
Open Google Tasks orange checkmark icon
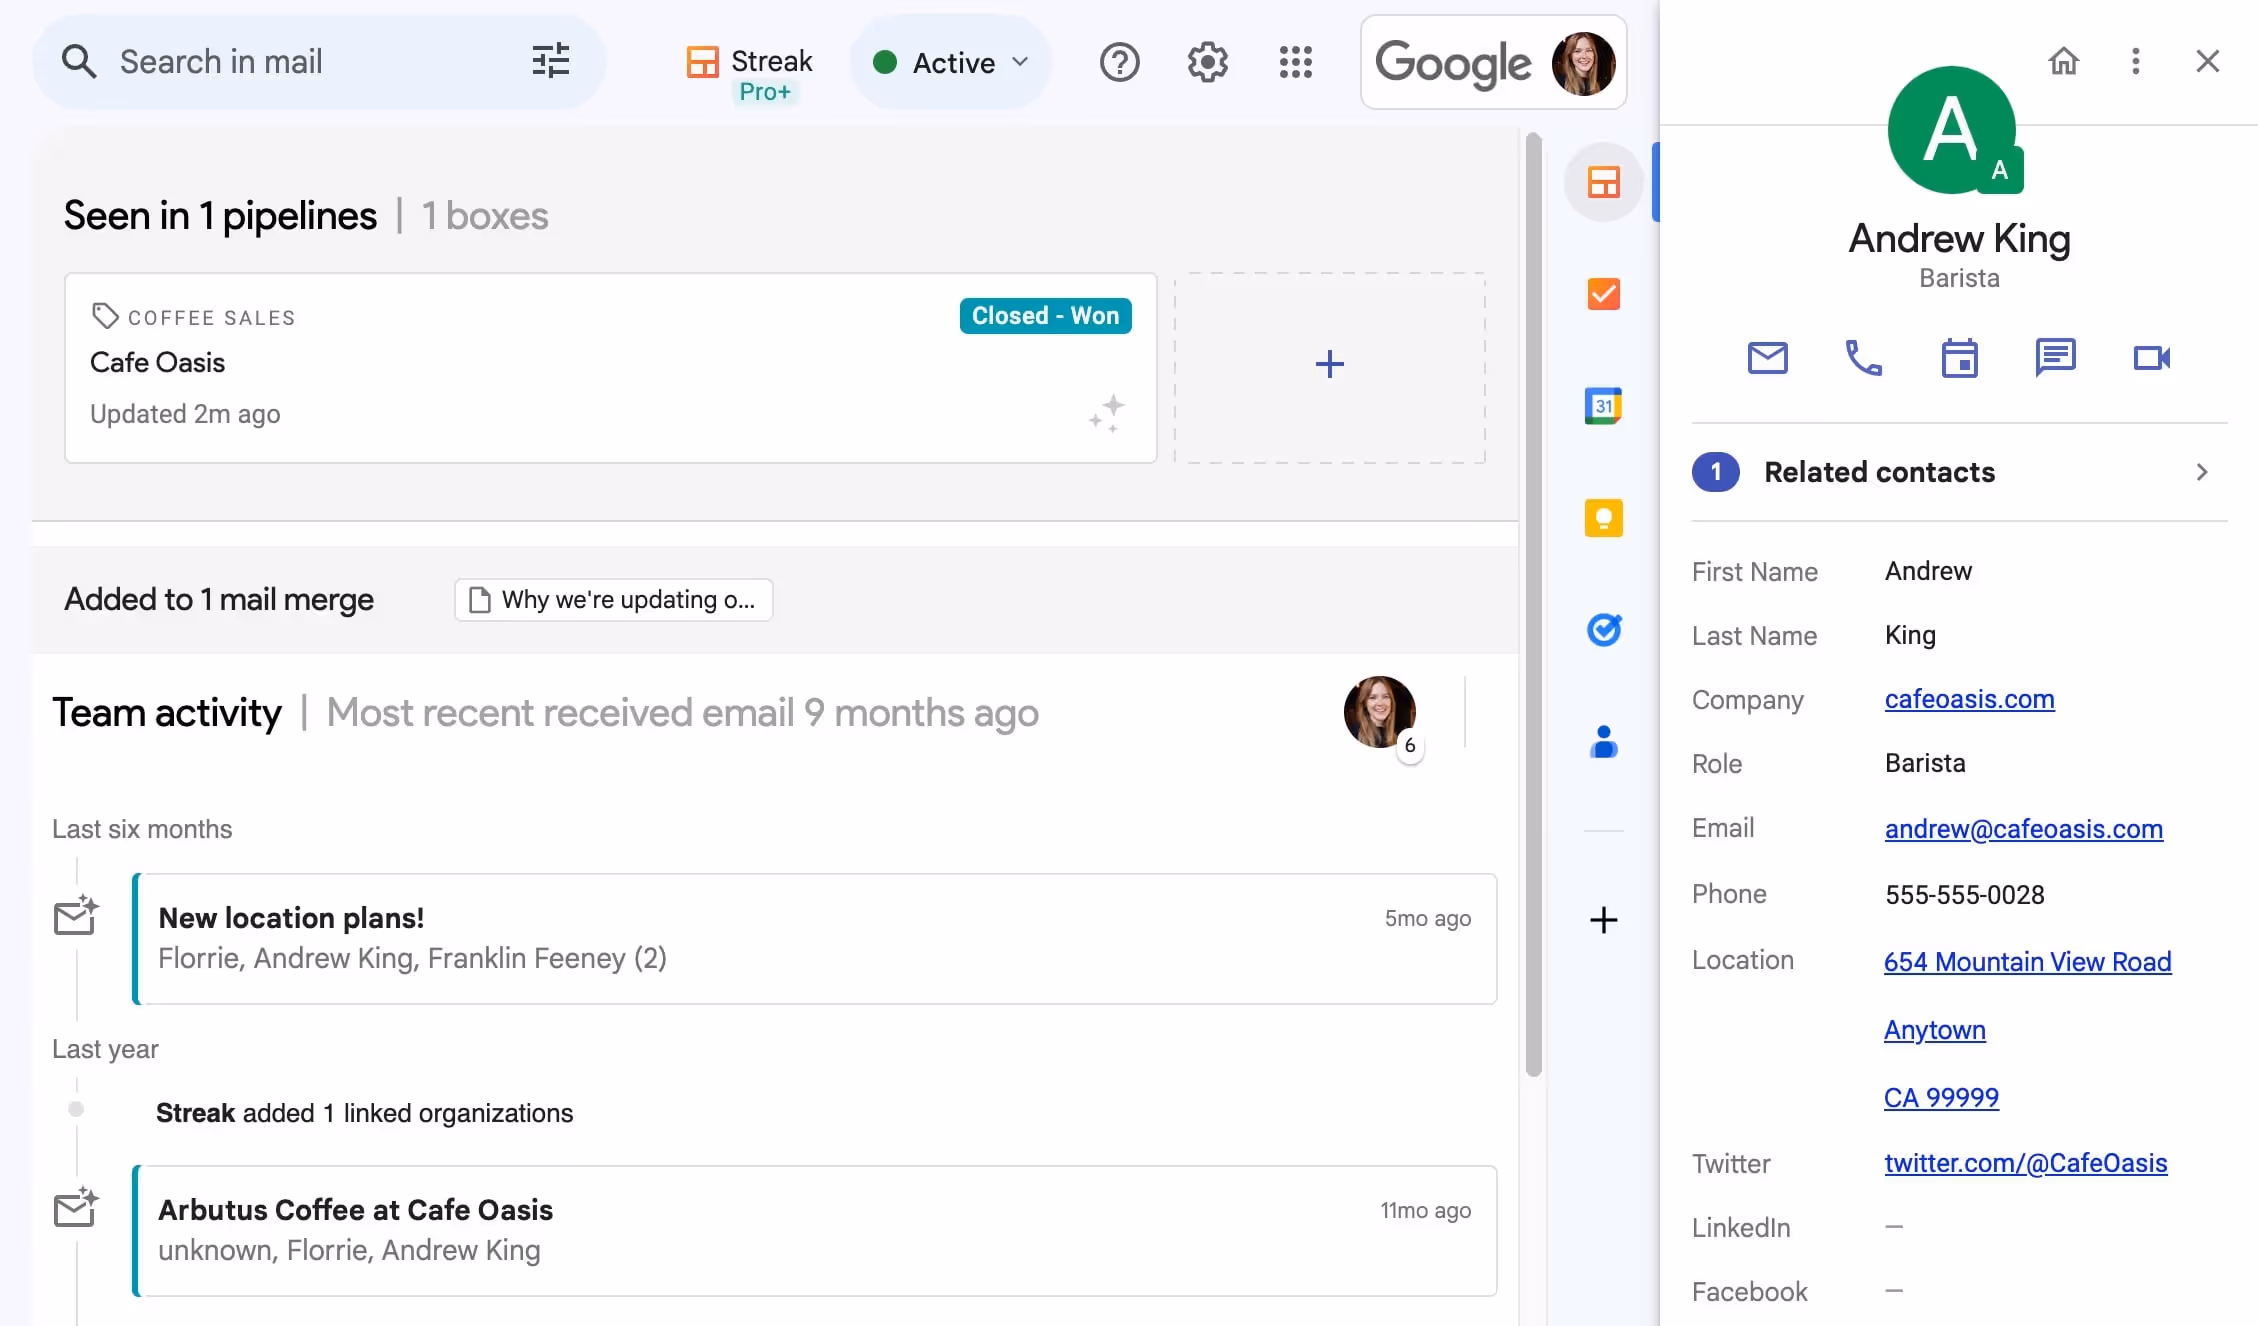tap(1603, 294)
